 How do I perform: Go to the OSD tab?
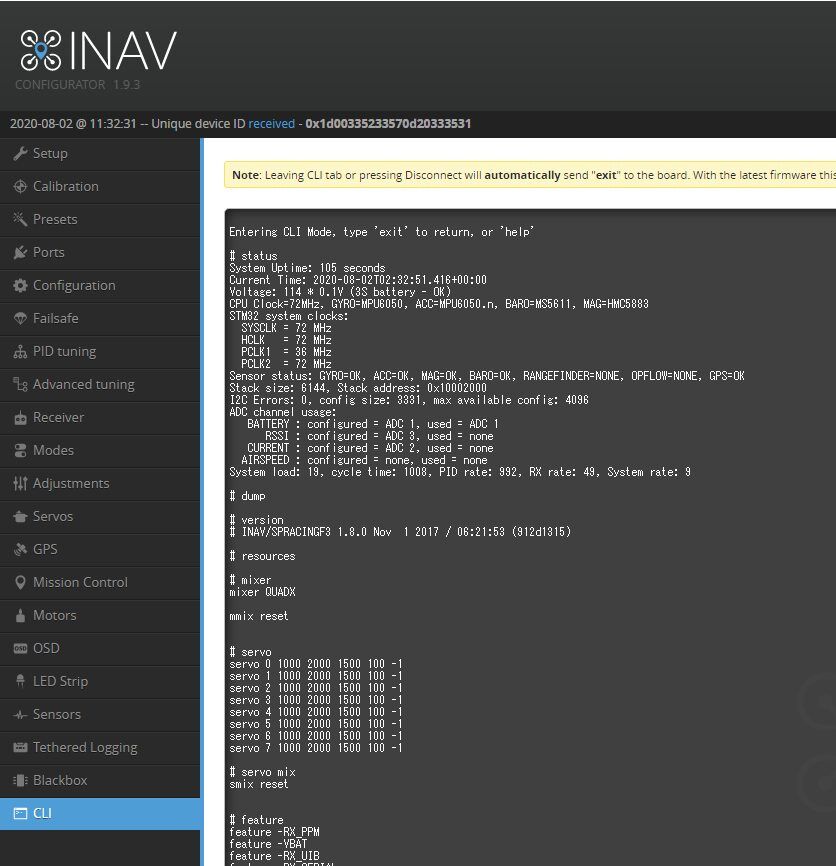[100, 648]
